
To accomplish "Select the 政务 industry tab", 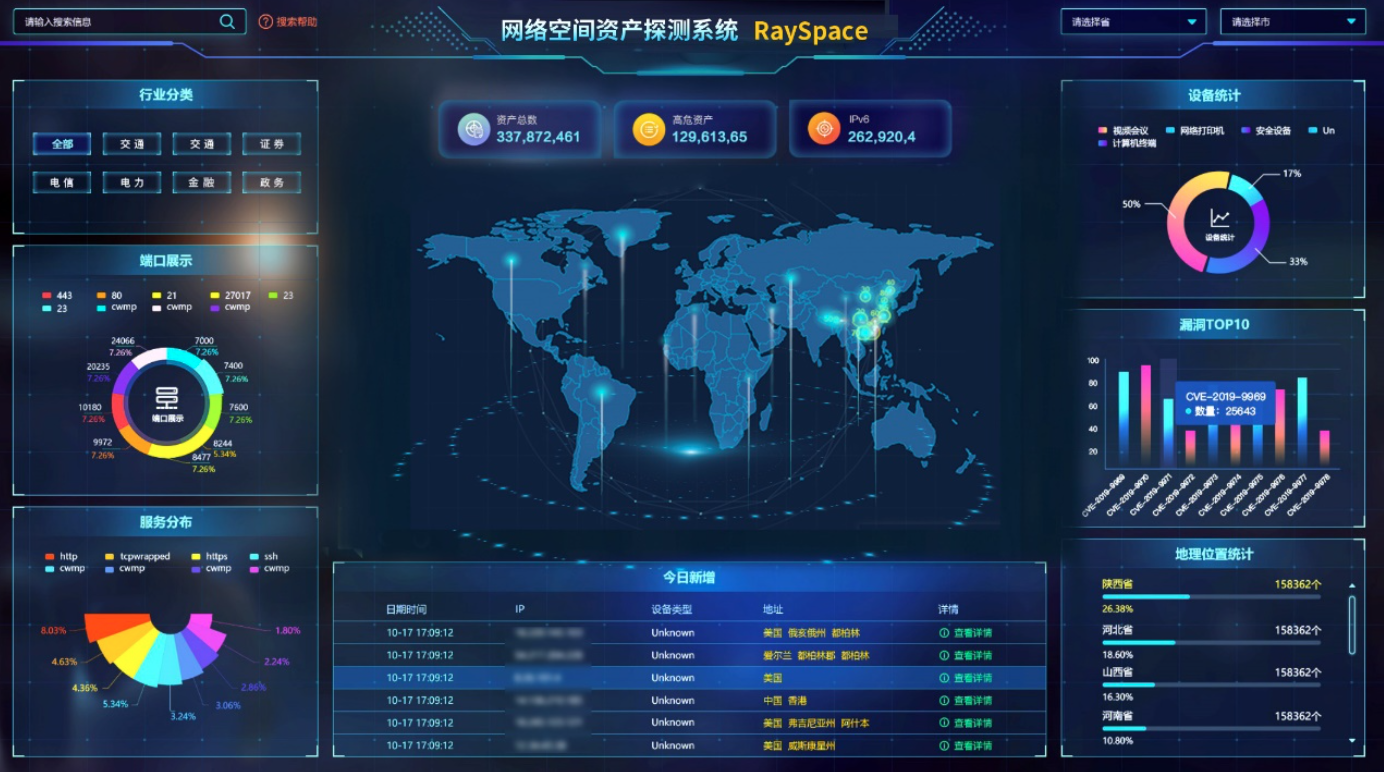I will coord(272,183).
